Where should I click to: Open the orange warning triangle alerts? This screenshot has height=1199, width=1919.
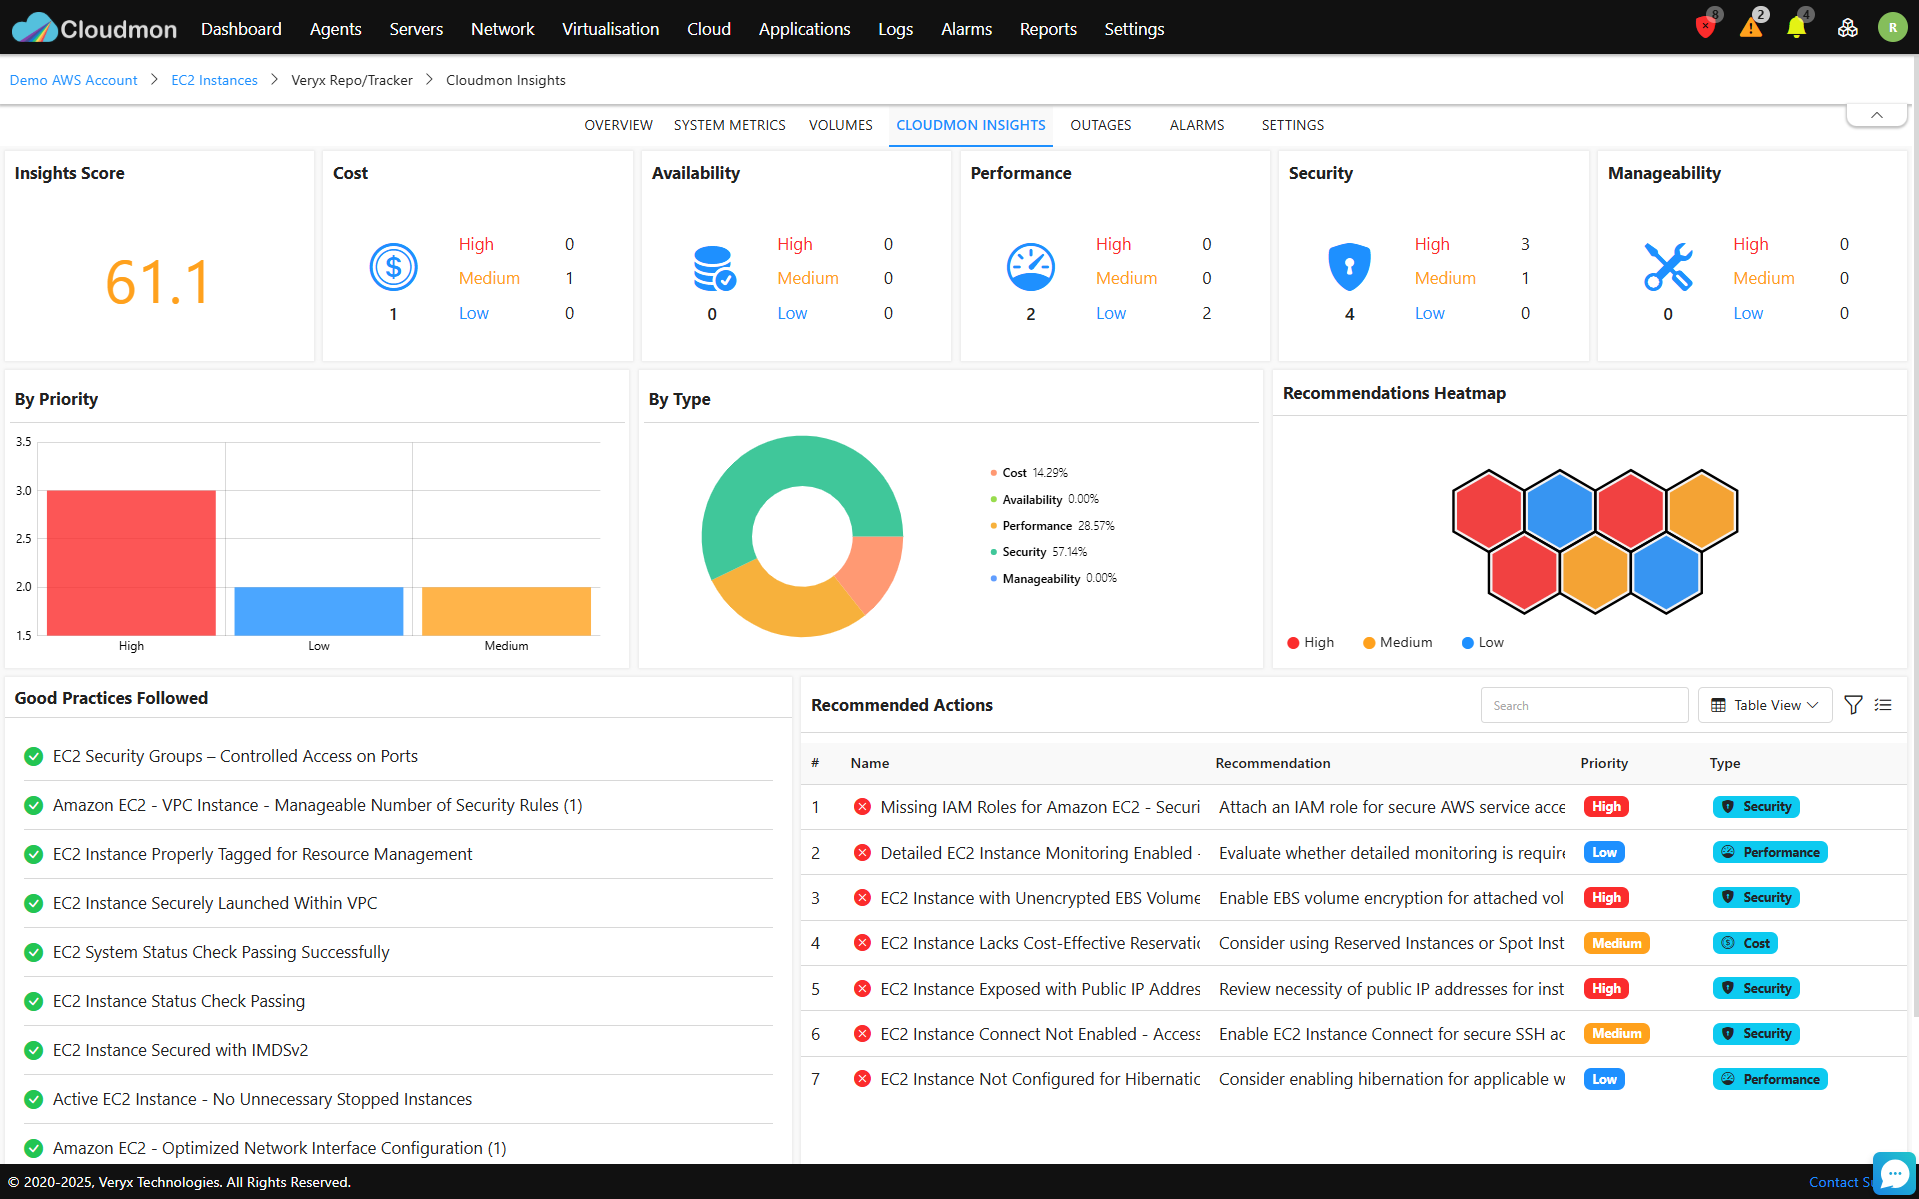[x=1751, y=27]
